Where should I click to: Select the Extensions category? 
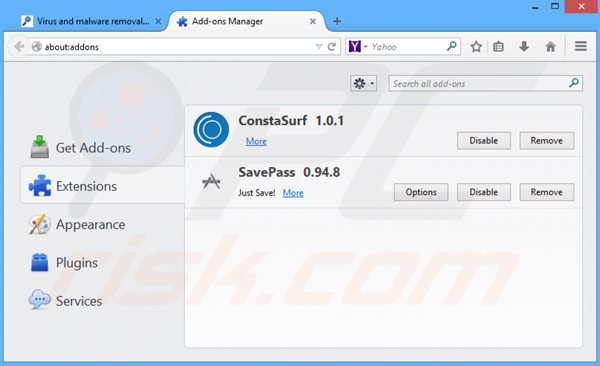[x=102, y=185]
